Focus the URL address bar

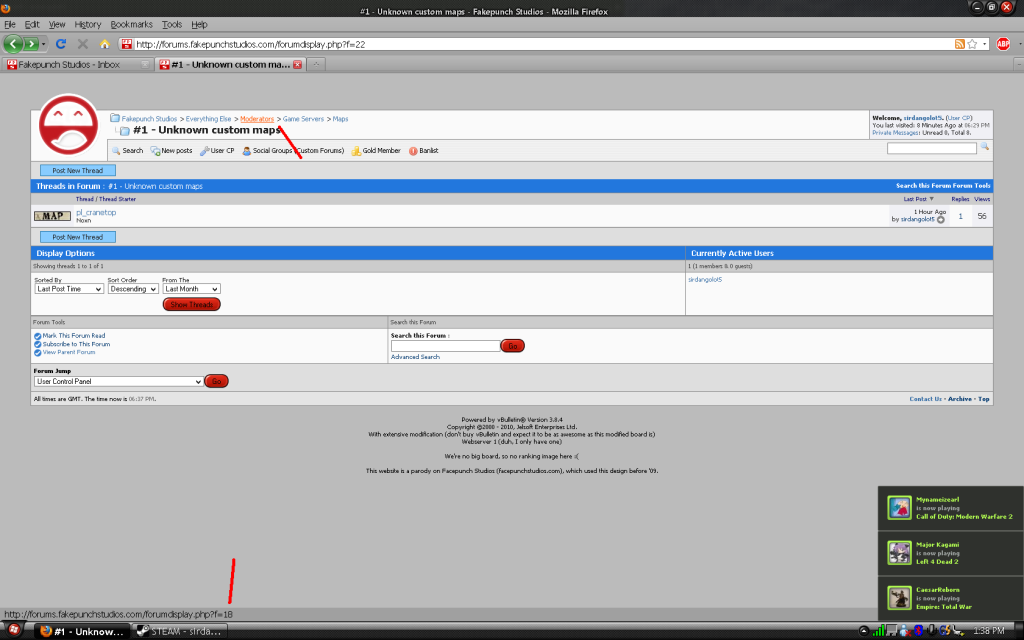click(x=542, y=44)
